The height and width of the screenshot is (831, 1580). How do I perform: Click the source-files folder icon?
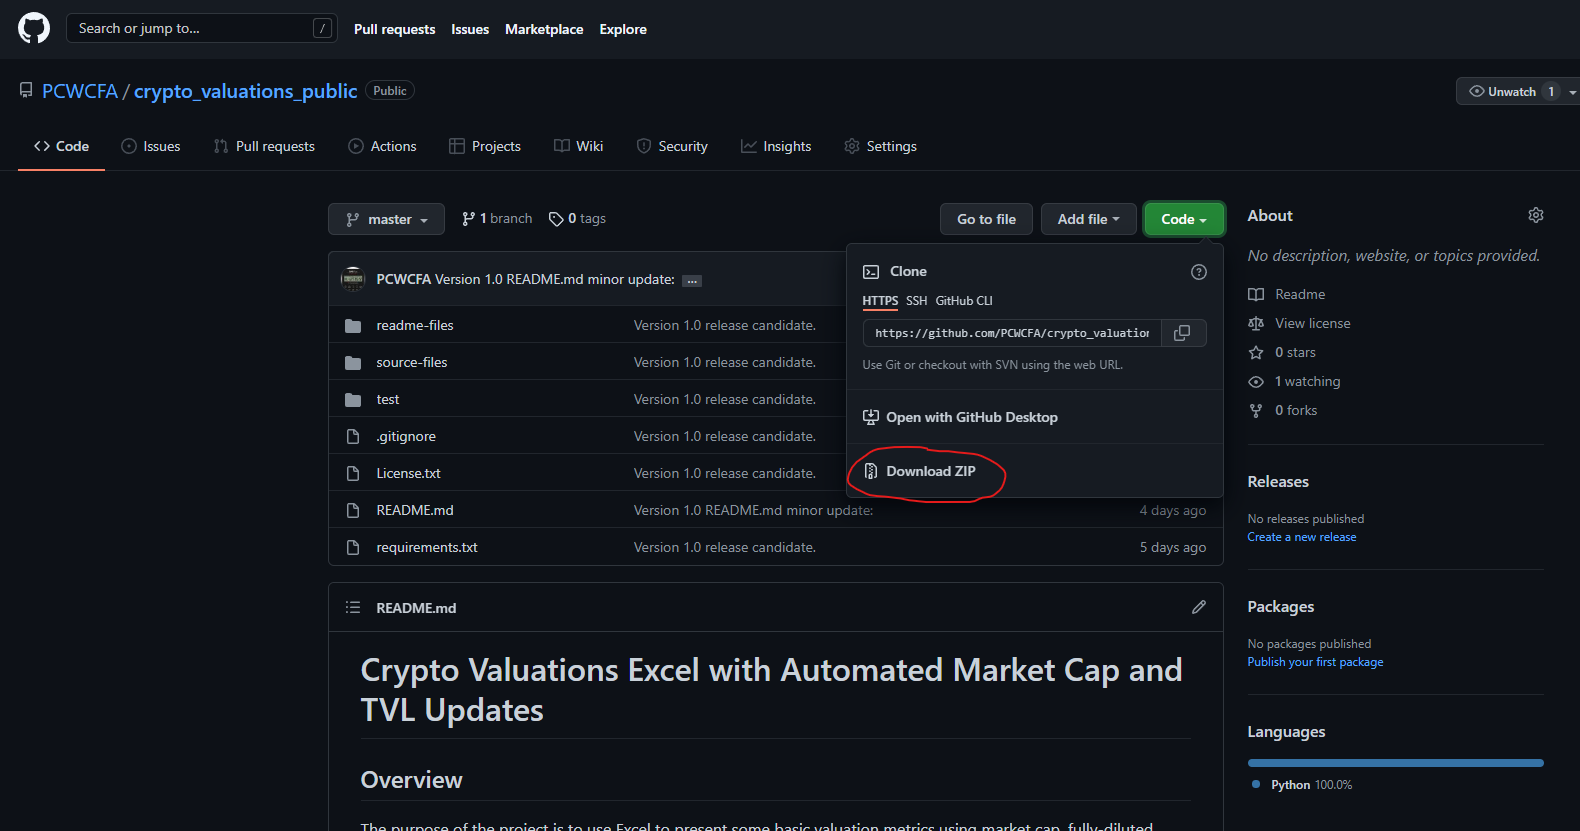point(353,363)
